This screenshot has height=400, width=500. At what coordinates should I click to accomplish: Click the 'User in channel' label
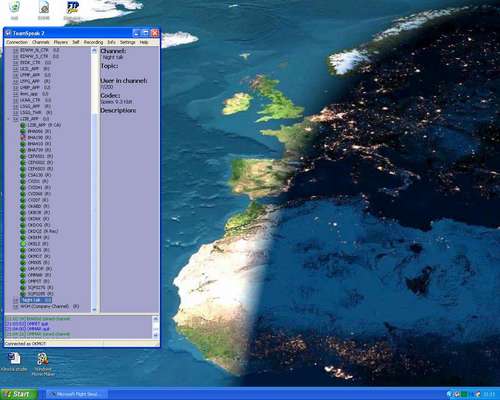[x=124, y=81]
